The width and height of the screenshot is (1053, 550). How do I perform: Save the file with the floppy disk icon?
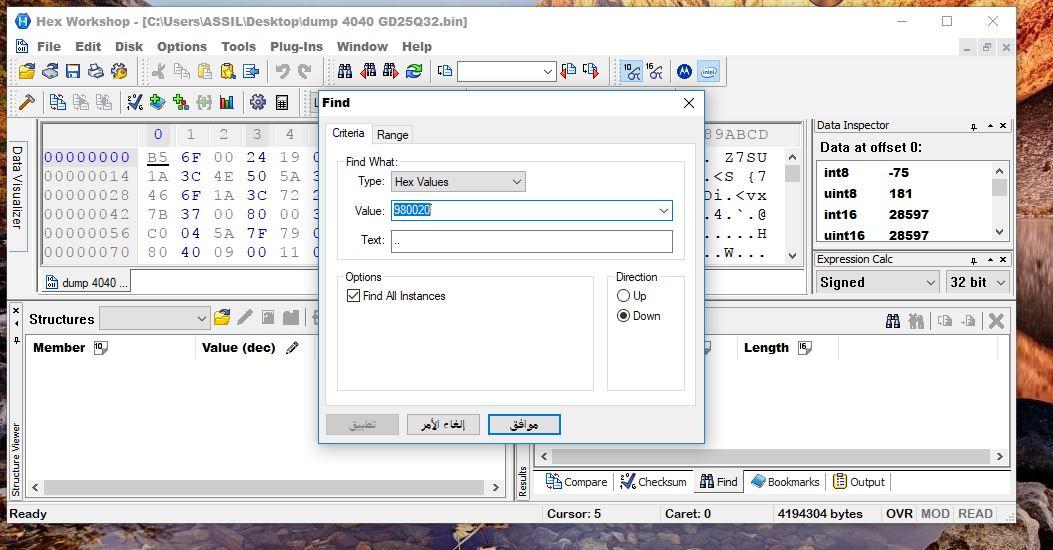(x=73, y=71)
